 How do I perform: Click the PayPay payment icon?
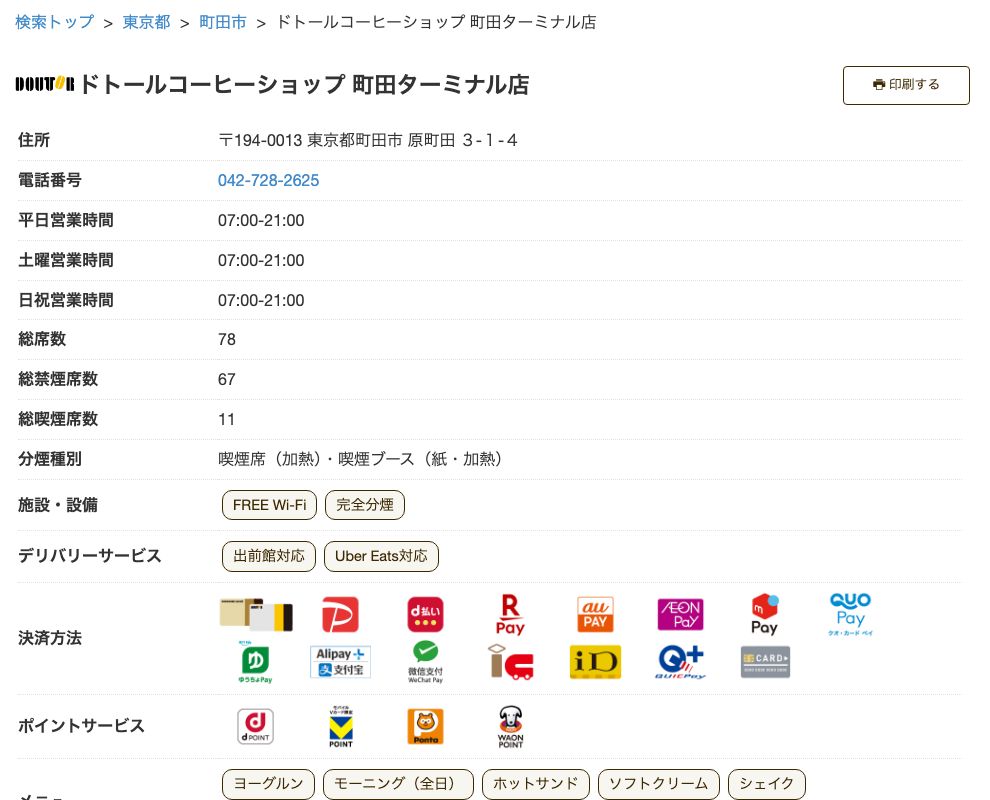pos(340,614)
